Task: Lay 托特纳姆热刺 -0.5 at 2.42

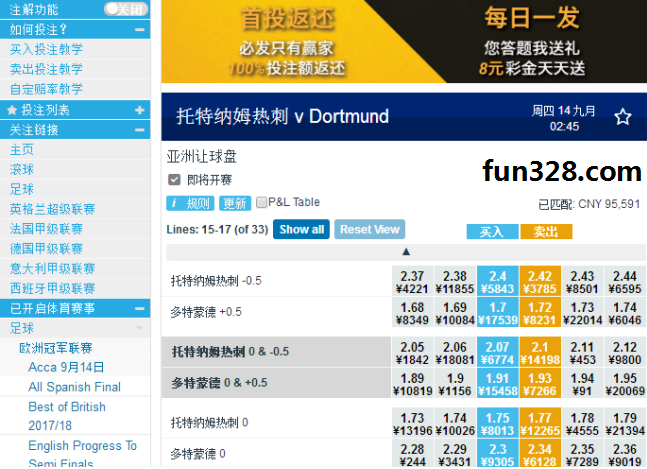Action: [x=540, y=282]
